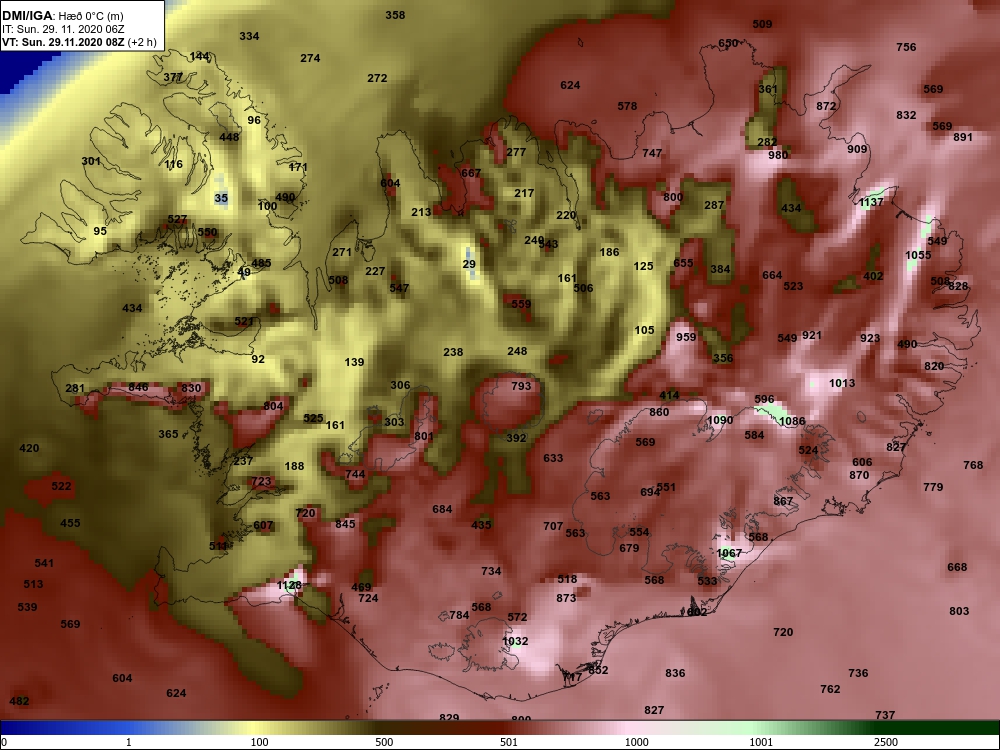This screenshot has height=750, width=1000.
Task: Select the map value 667
Action: [x=471, y=173]
